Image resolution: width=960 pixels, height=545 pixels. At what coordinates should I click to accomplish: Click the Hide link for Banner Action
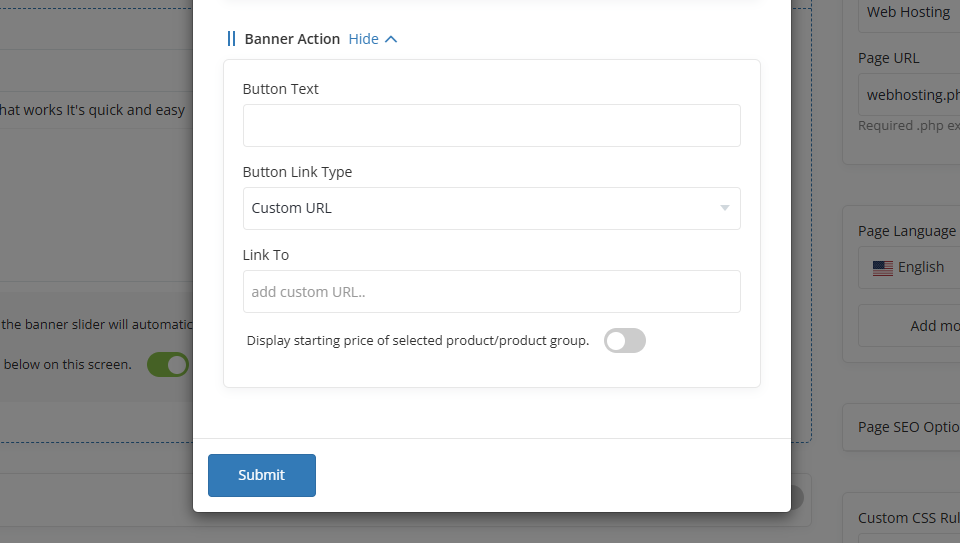[x=363, y=39]
